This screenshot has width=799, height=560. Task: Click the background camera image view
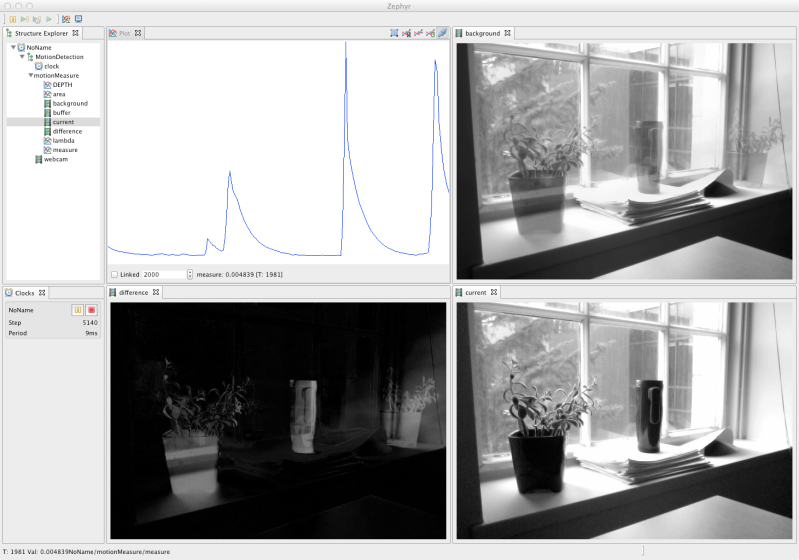(624, 161)
